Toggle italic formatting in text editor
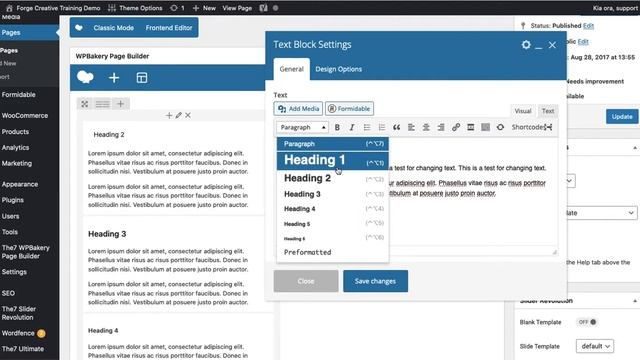The height and width of the screenshot is (360, 640). click(x=351, y=127)
